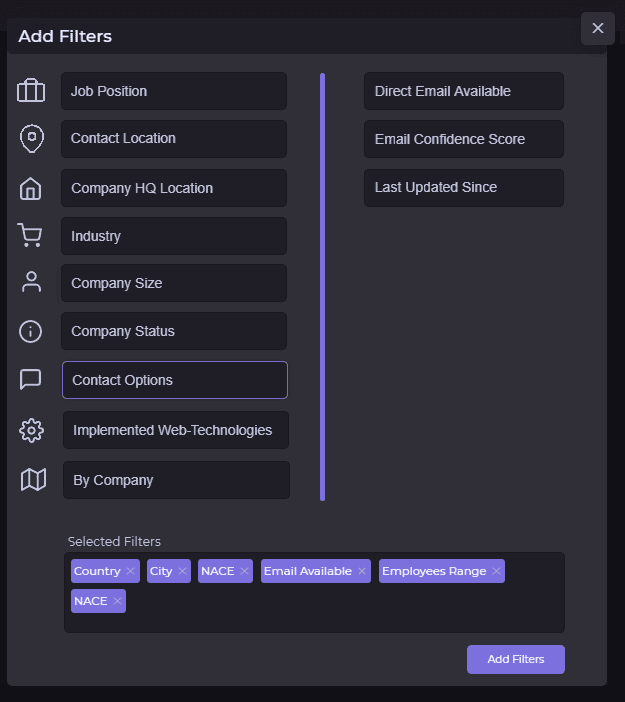
Task: Select the Last Updated Since filter
Action: [x=464, y=188]
